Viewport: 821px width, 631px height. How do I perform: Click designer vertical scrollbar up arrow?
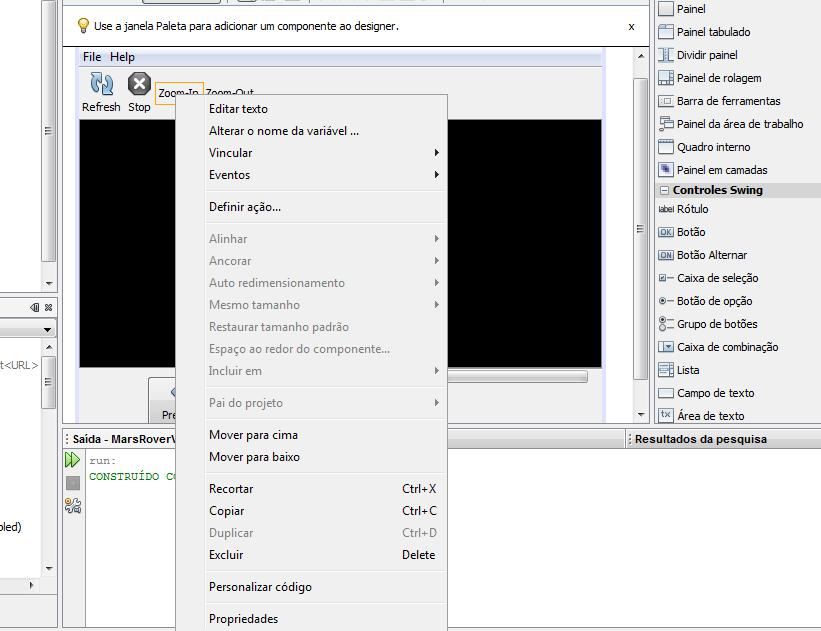coord(641,56)
